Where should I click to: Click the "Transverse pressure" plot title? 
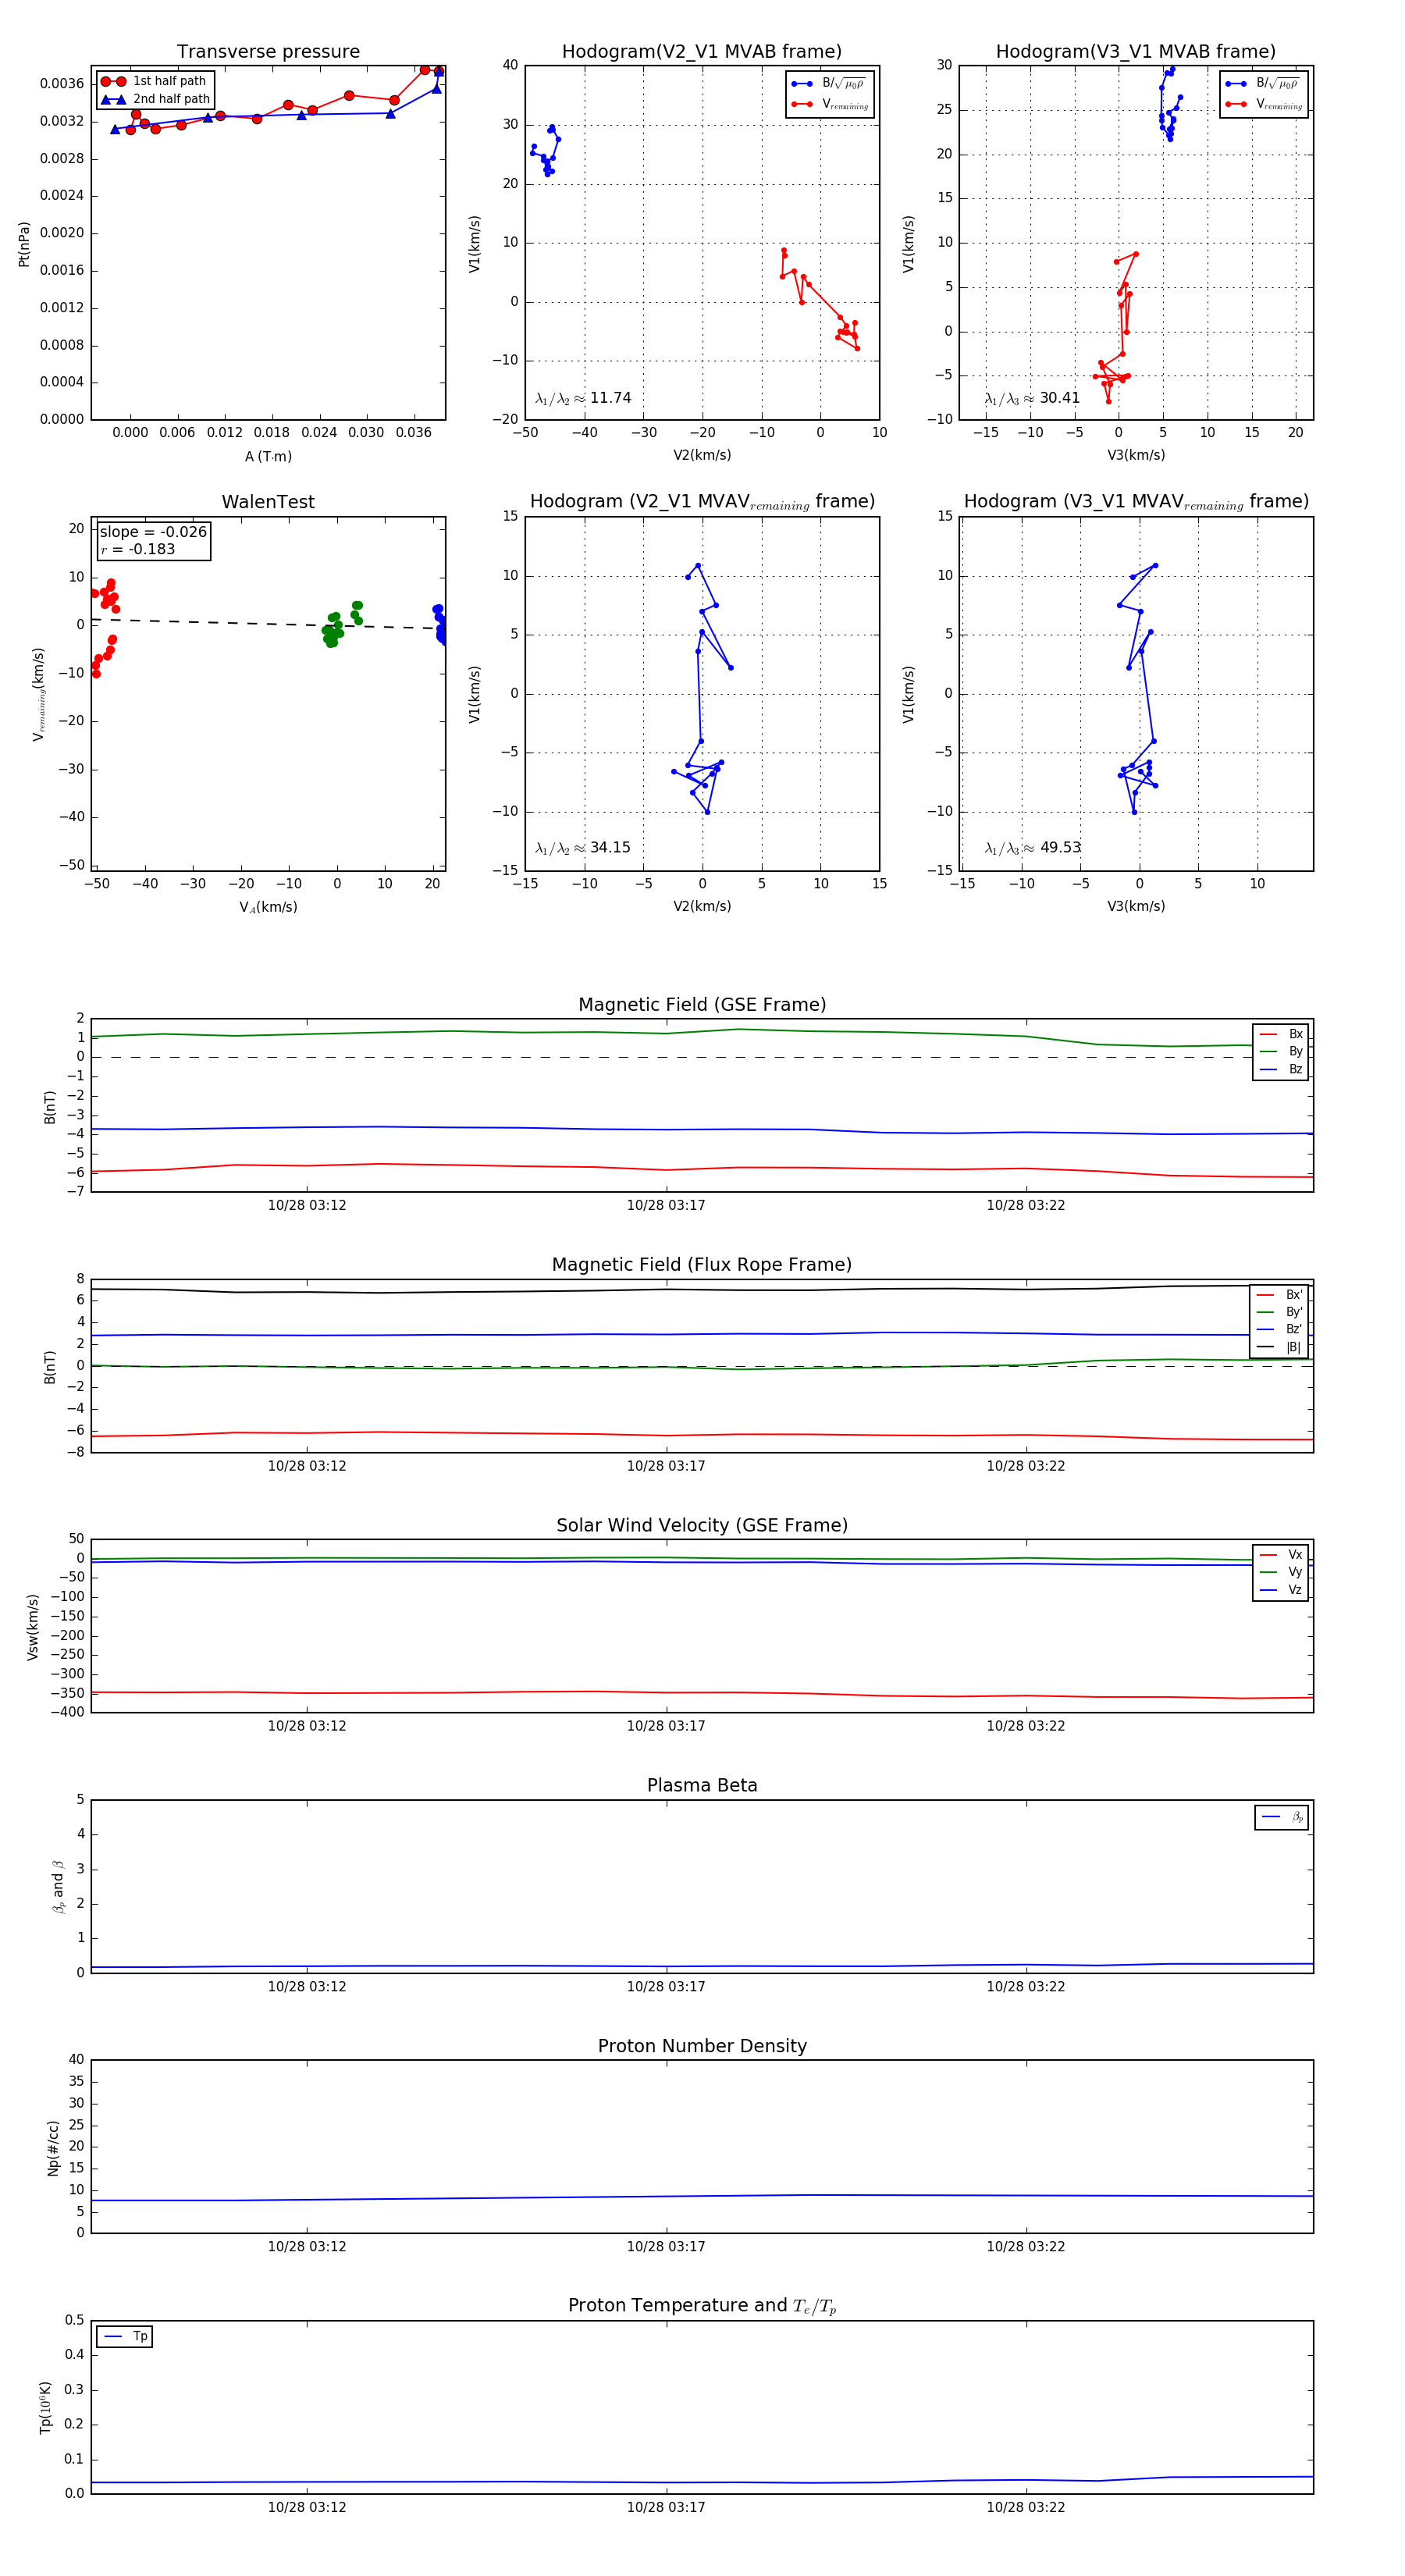coord(268,51)
